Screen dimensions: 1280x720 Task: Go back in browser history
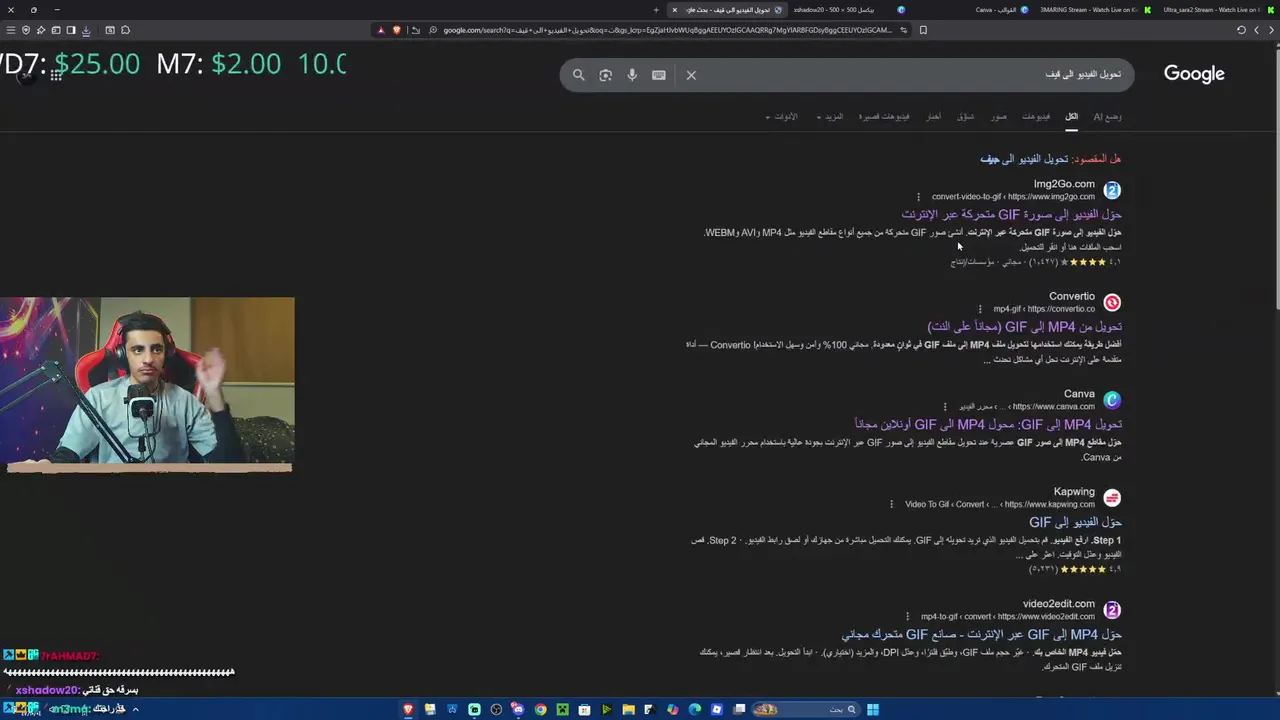coord(1271,30)
